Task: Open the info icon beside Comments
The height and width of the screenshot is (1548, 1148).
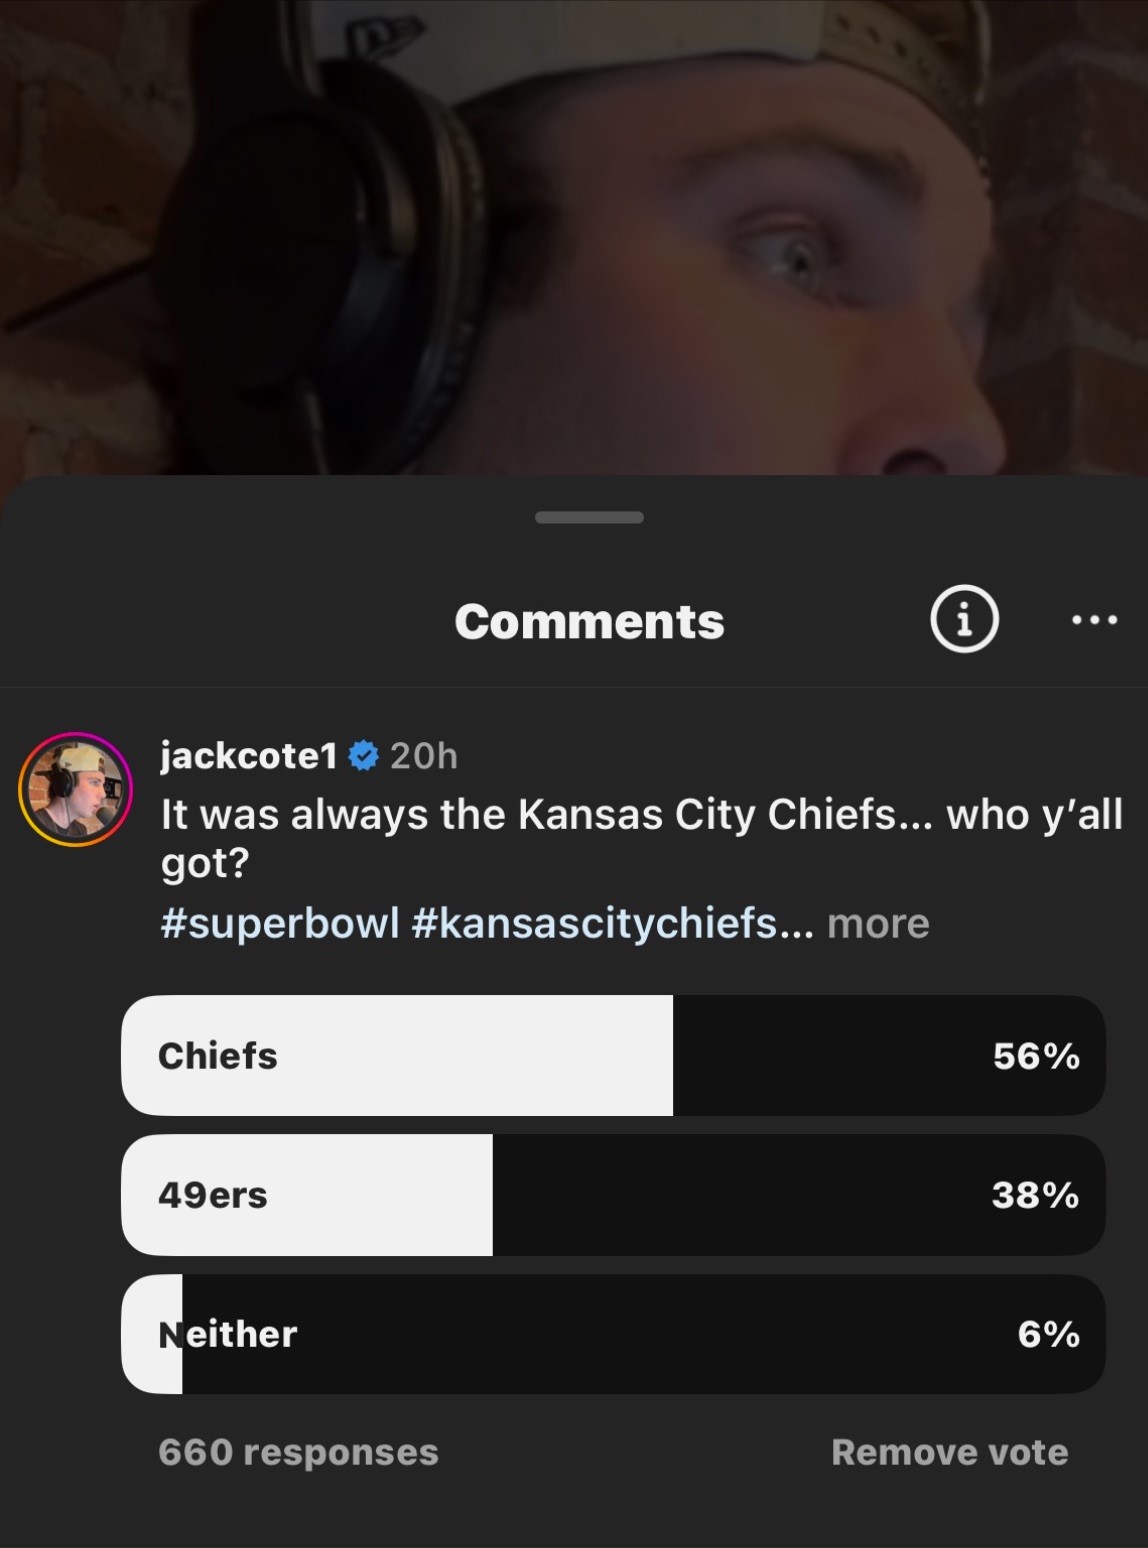Action: (x=964, y=620)
